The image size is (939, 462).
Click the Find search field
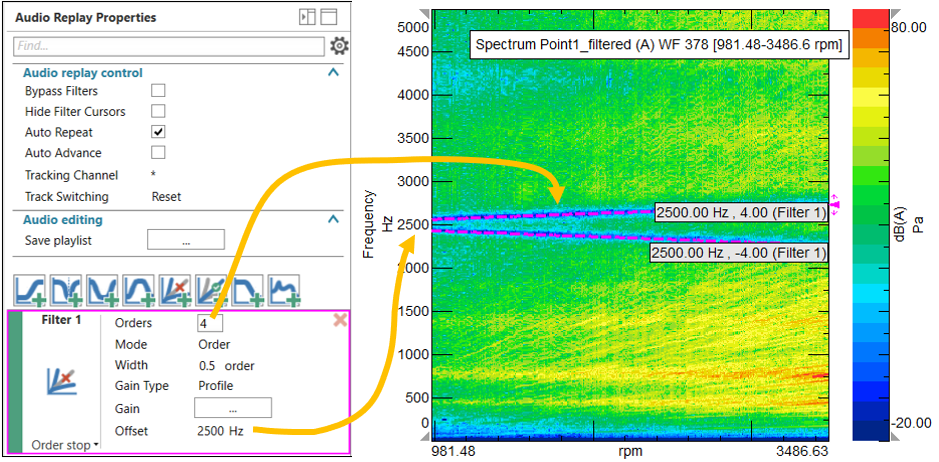(x=168, y=46)
